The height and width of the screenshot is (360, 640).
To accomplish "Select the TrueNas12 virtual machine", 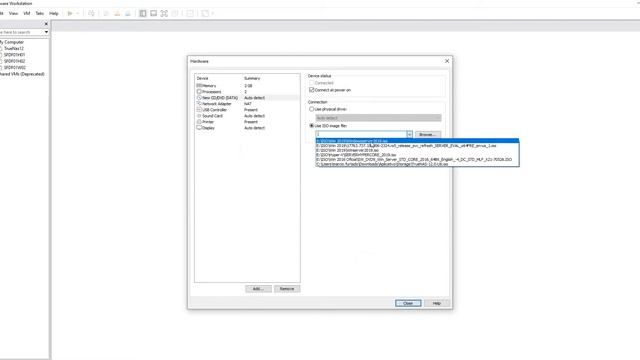I will coord(13,48).
